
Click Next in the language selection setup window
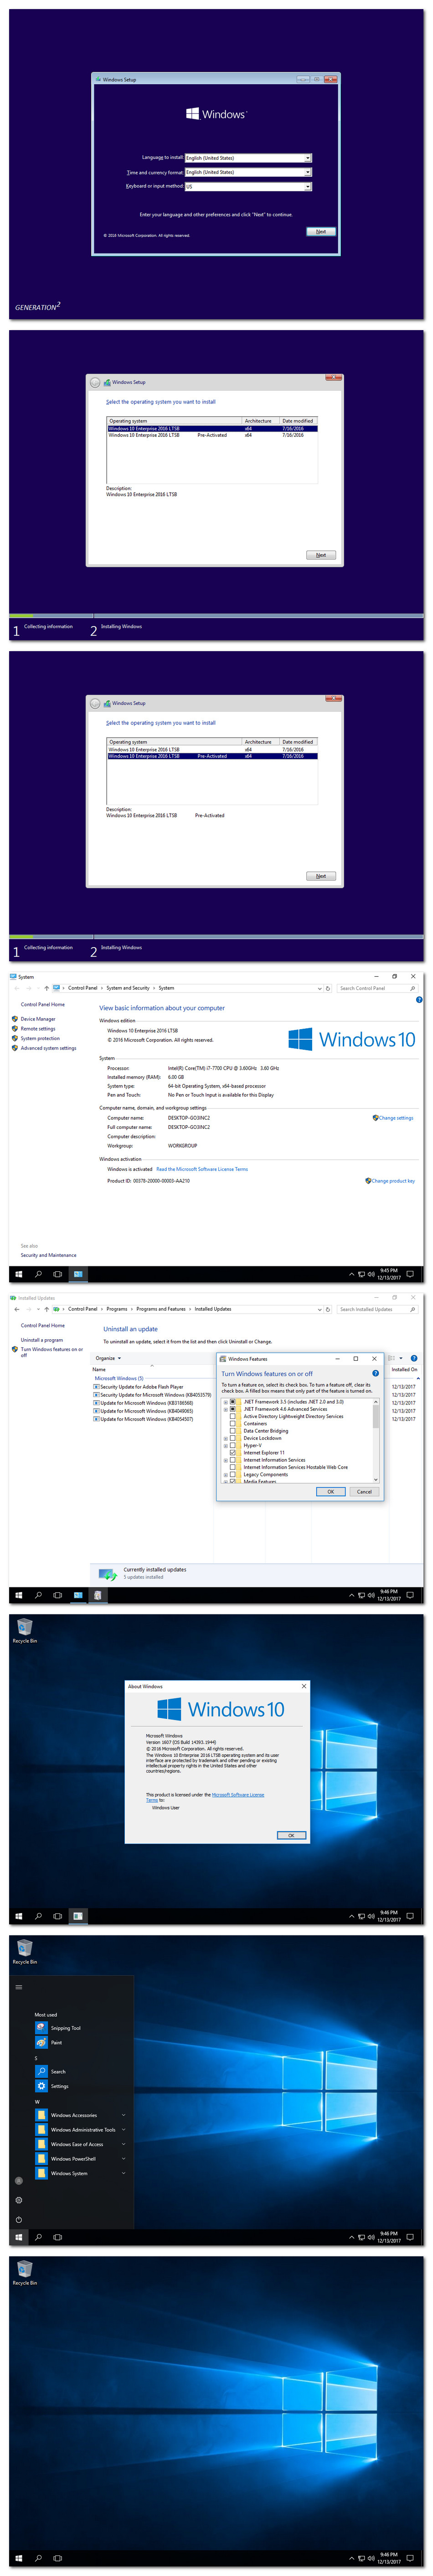320,231
